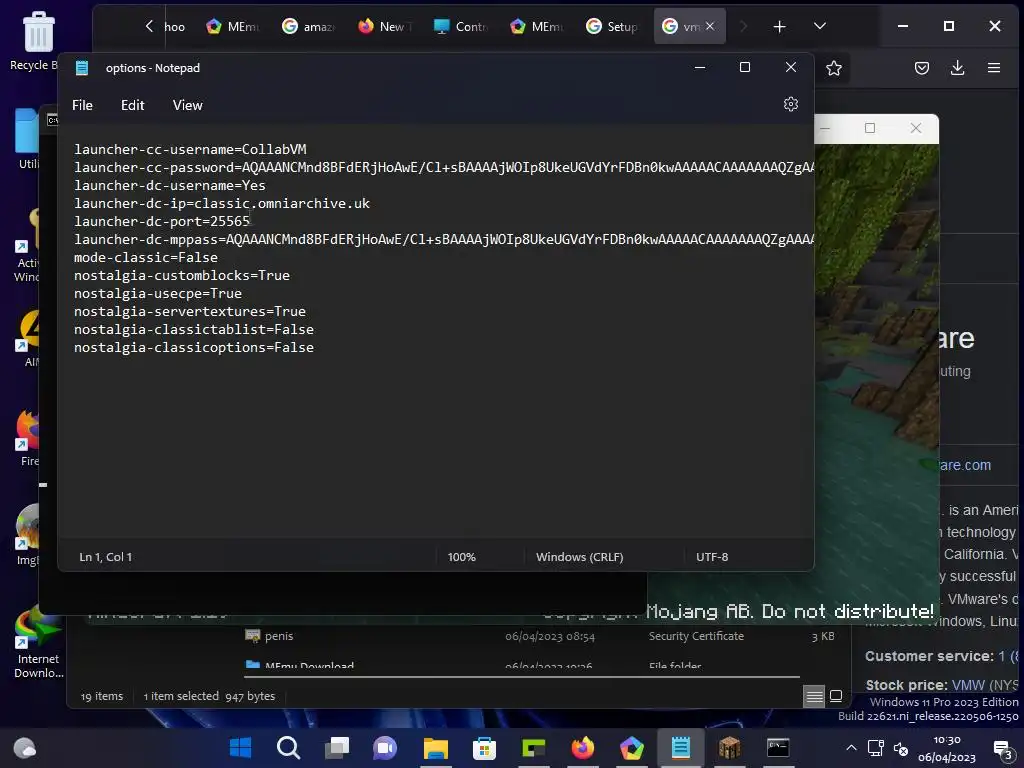This screenshot has width=1024, height=768.
Task: Click the launcher-dc-port=25565 line
Action: (x=162, y=221)
